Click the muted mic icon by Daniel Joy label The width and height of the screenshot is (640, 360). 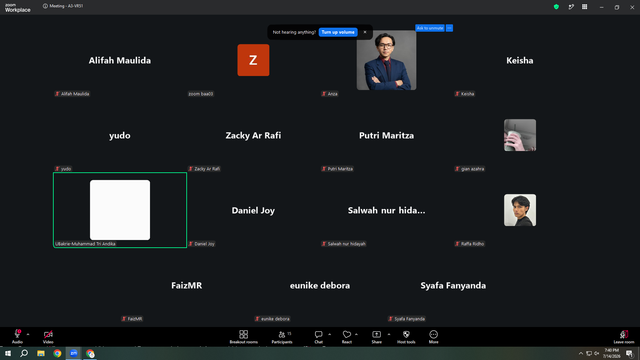[191, 244]
